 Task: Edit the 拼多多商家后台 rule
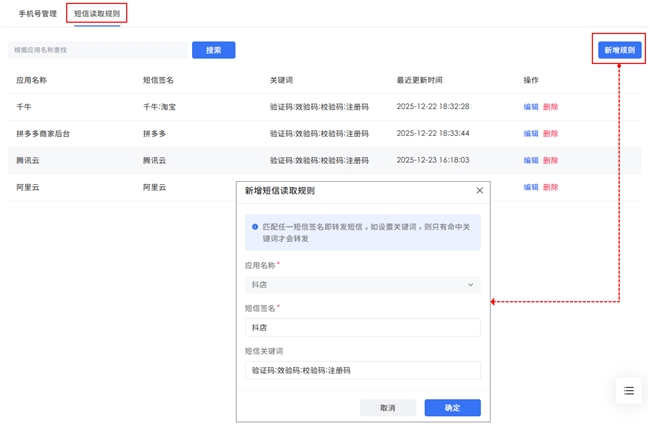[530, 134]
